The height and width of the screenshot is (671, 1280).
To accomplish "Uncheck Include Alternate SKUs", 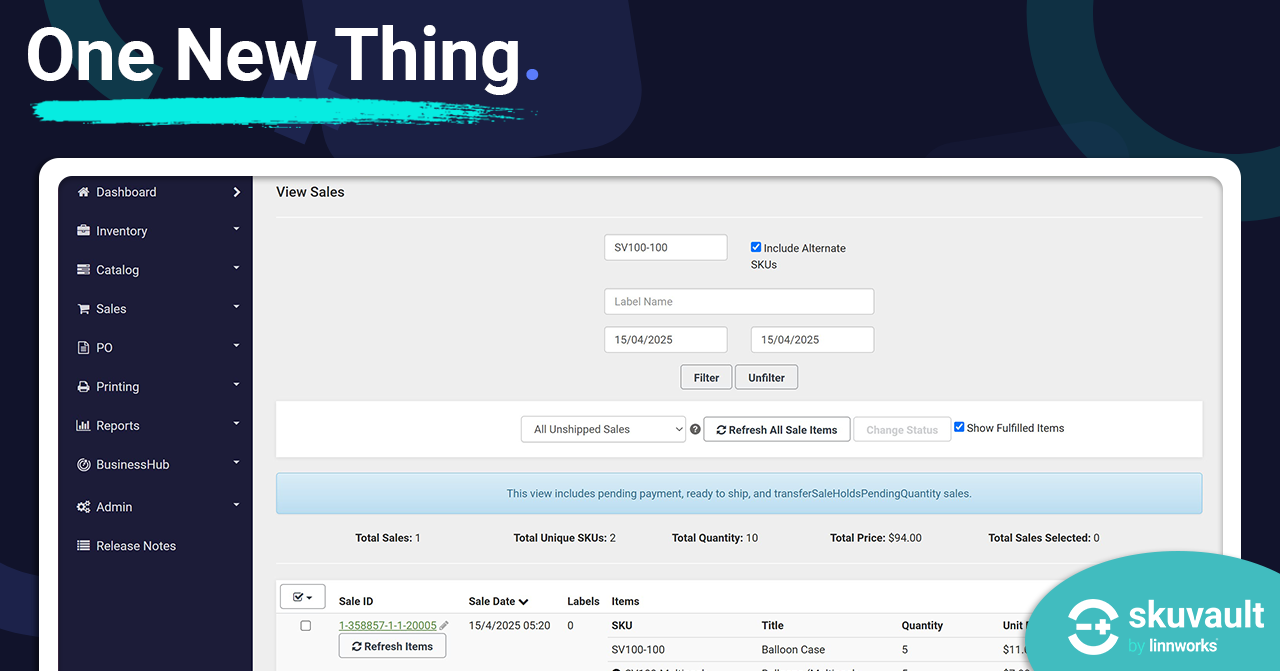I will 756,247.
